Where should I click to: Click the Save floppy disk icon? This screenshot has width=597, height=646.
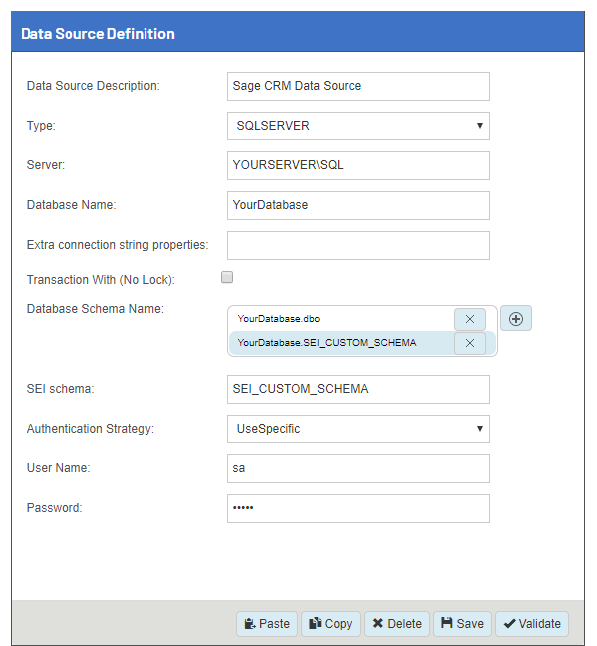click(447, 623)
